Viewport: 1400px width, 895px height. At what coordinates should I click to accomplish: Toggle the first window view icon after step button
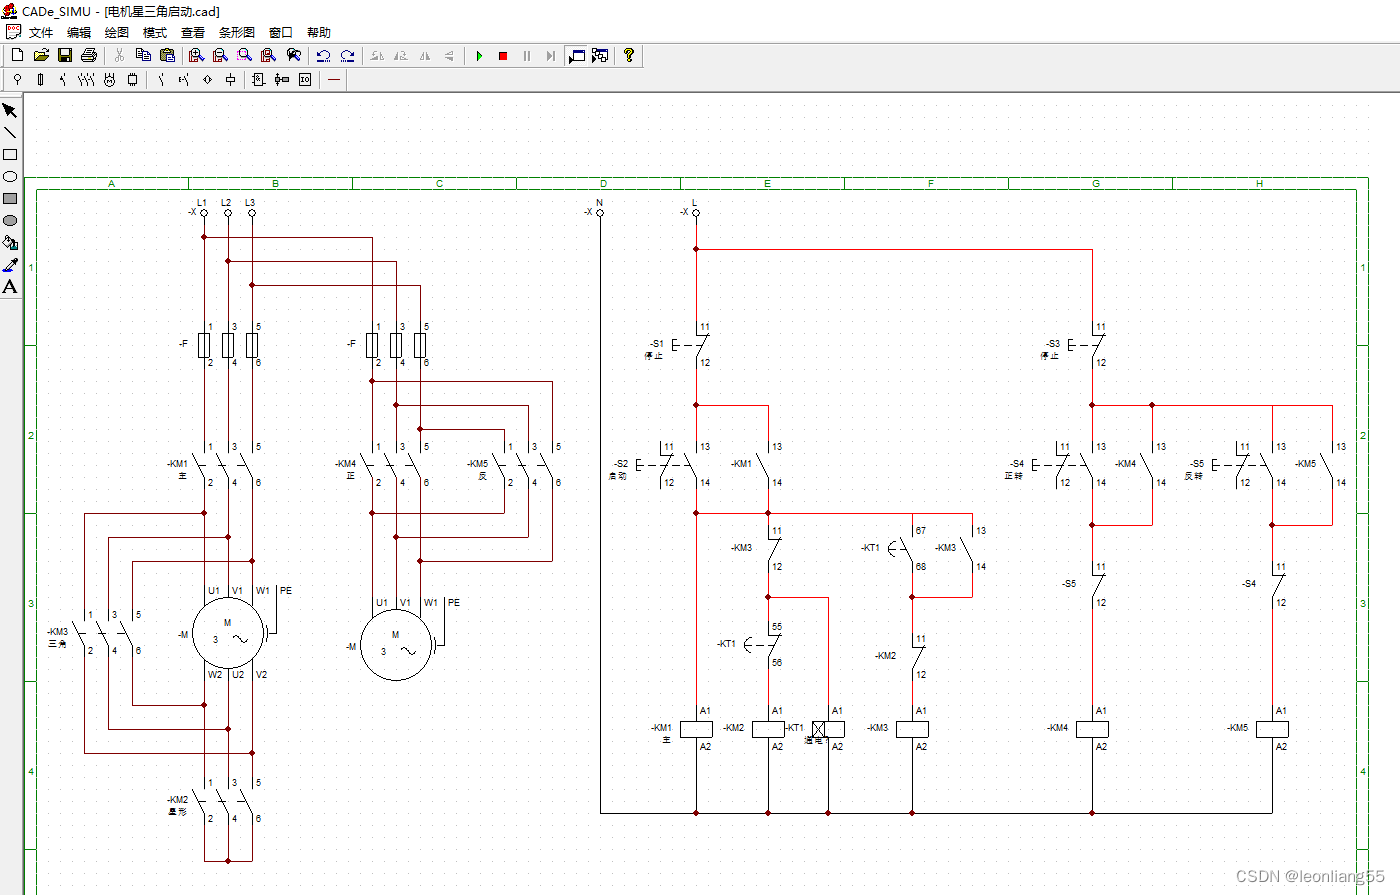pos(576,55)
